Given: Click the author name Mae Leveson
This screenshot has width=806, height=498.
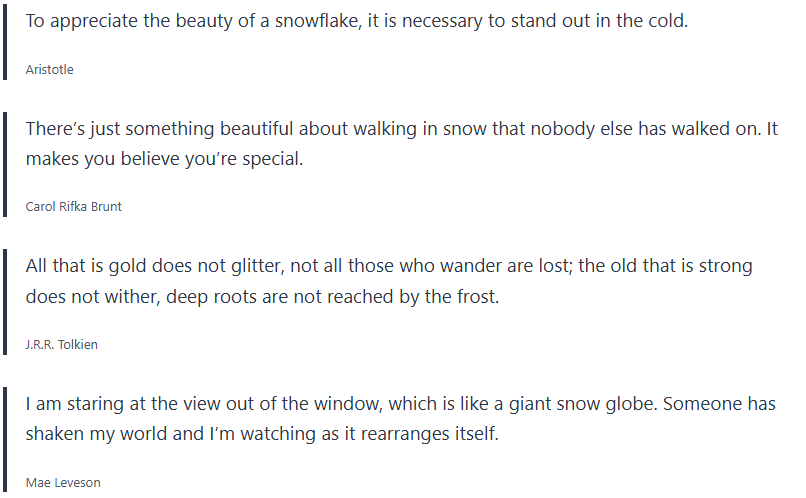Looking at the screenshot, I should click(x=63, y=483).
